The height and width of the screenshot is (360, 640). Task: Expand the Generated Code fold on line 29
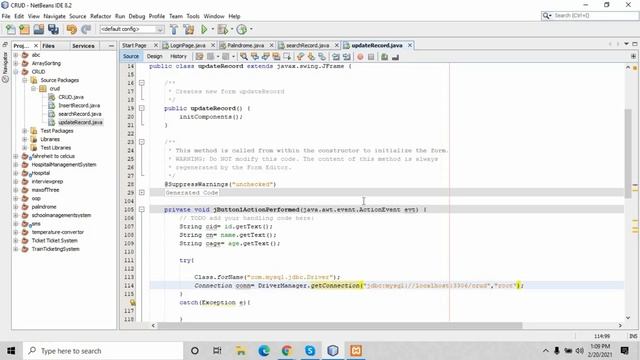[142, 193]
